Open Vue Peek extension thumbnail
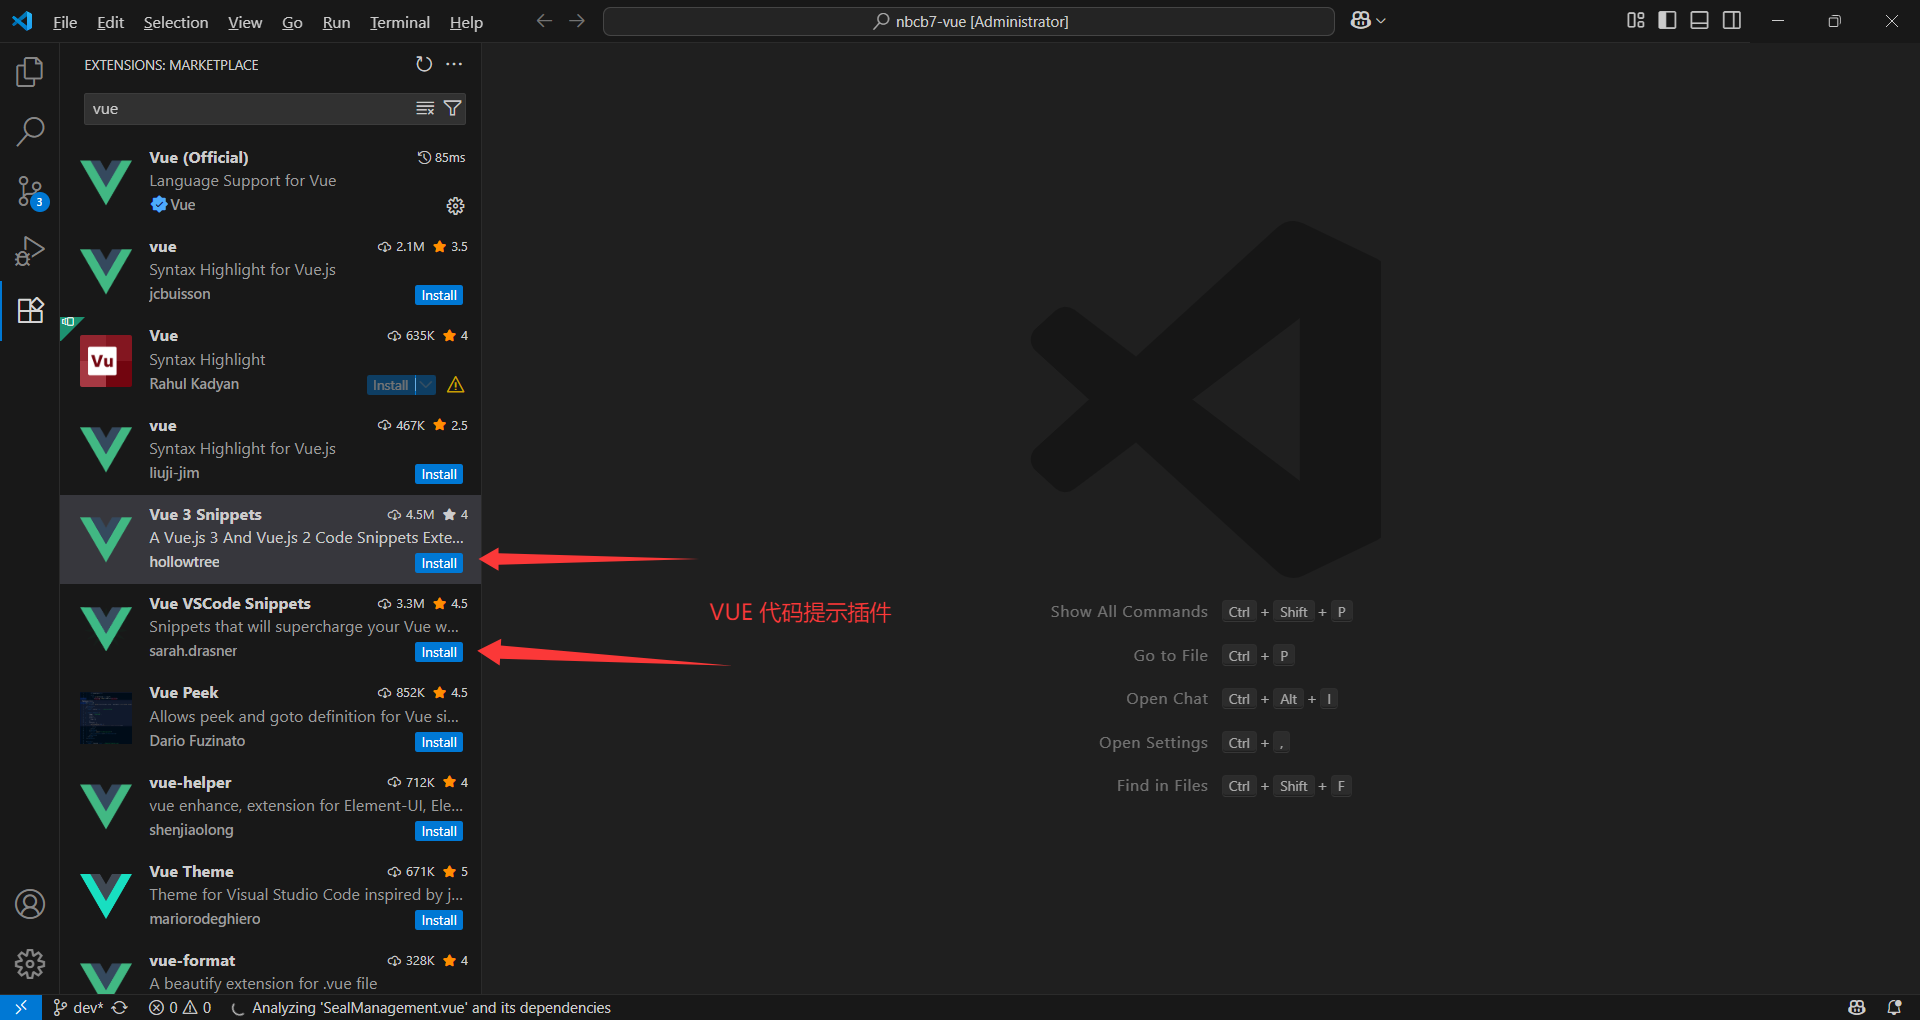The width and height of the screenshot is (1920, 1020). (x=105, y=718)
